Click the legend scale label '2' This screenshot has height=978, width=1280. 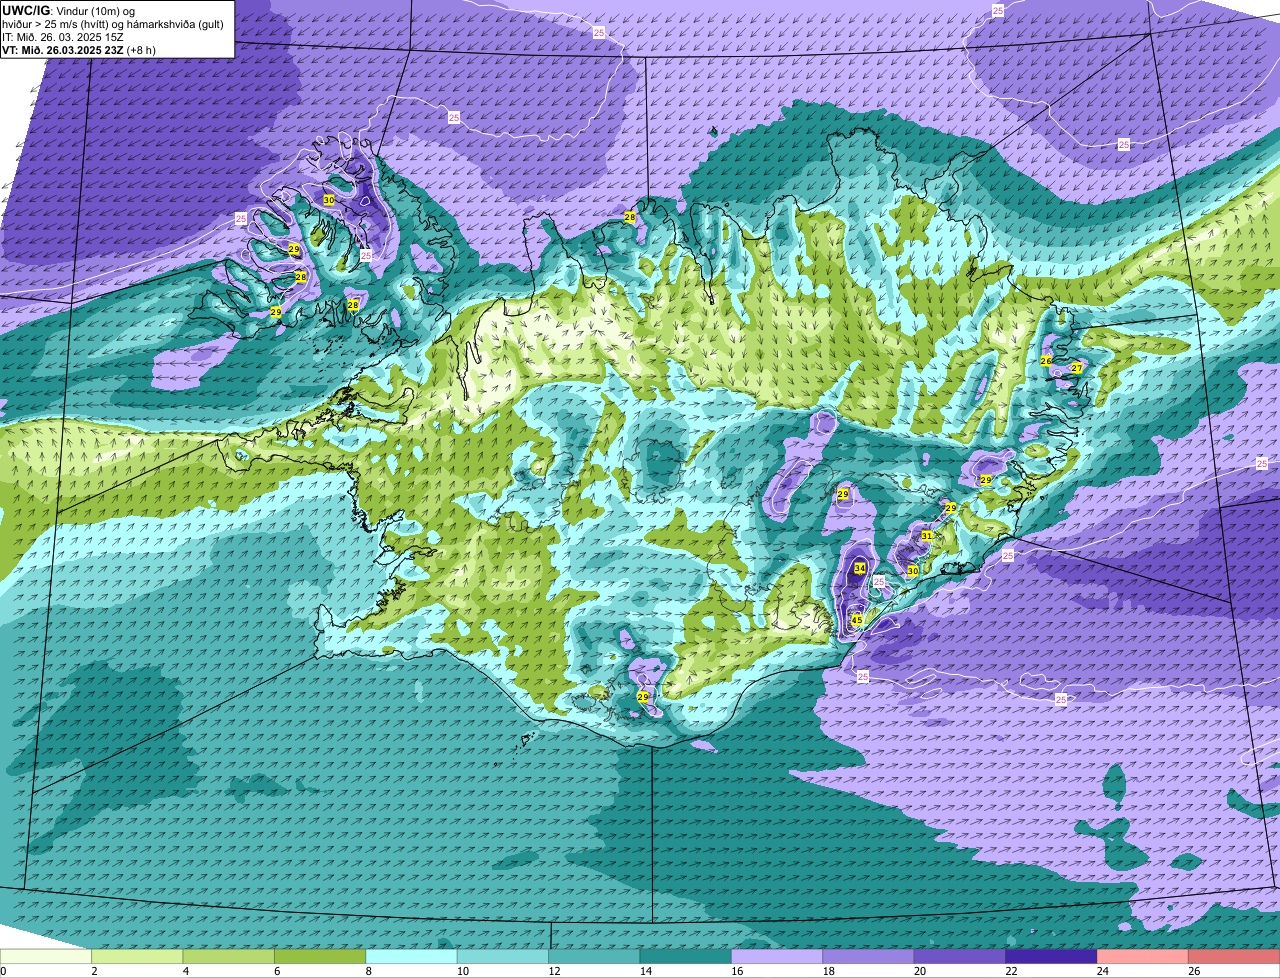(94, 971)
